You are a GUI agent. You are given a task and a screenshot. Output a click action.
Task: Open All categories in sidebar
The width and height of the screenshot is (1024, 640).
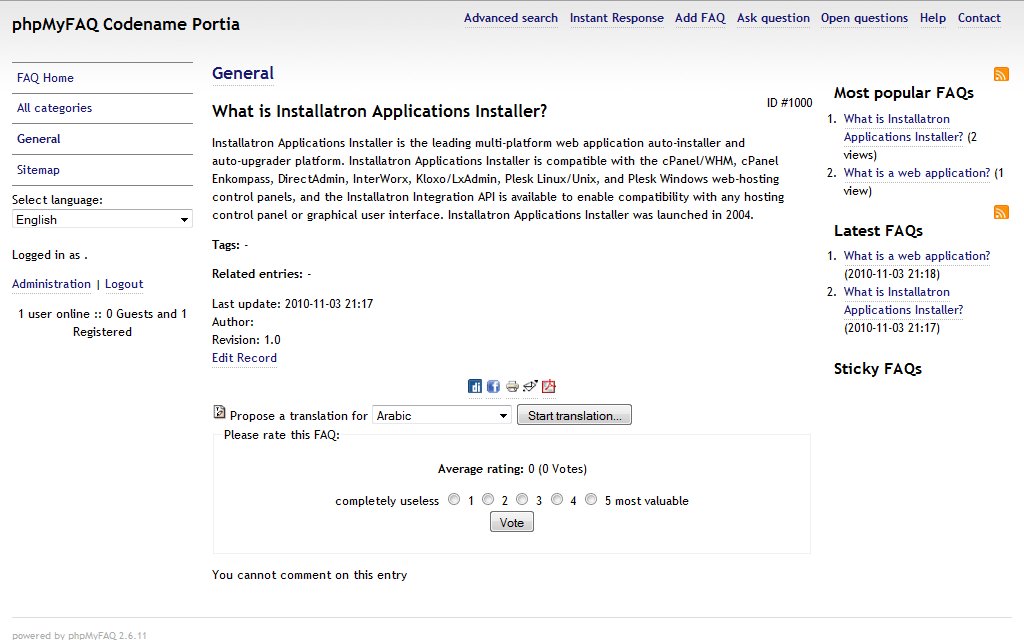tap(54, 108)
